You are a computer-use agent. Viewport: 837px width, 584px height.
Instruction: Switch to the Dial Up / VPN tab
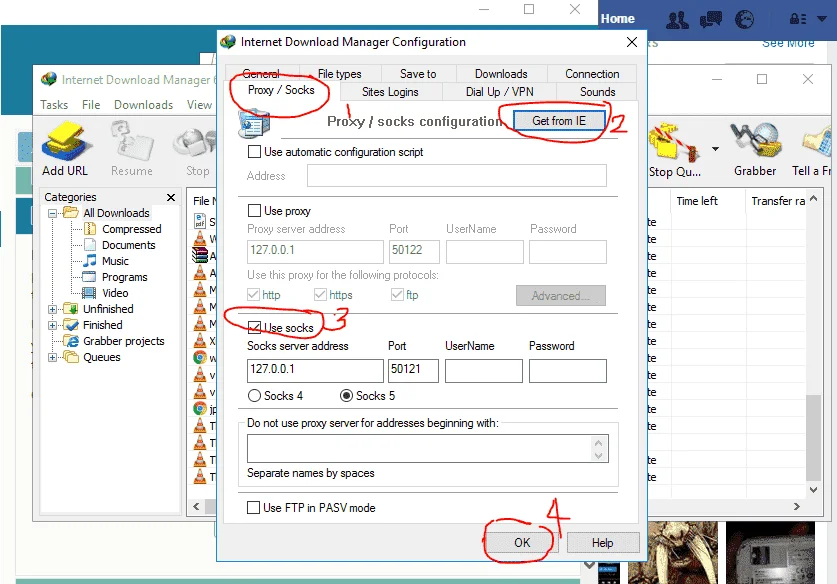click(499, 92)
